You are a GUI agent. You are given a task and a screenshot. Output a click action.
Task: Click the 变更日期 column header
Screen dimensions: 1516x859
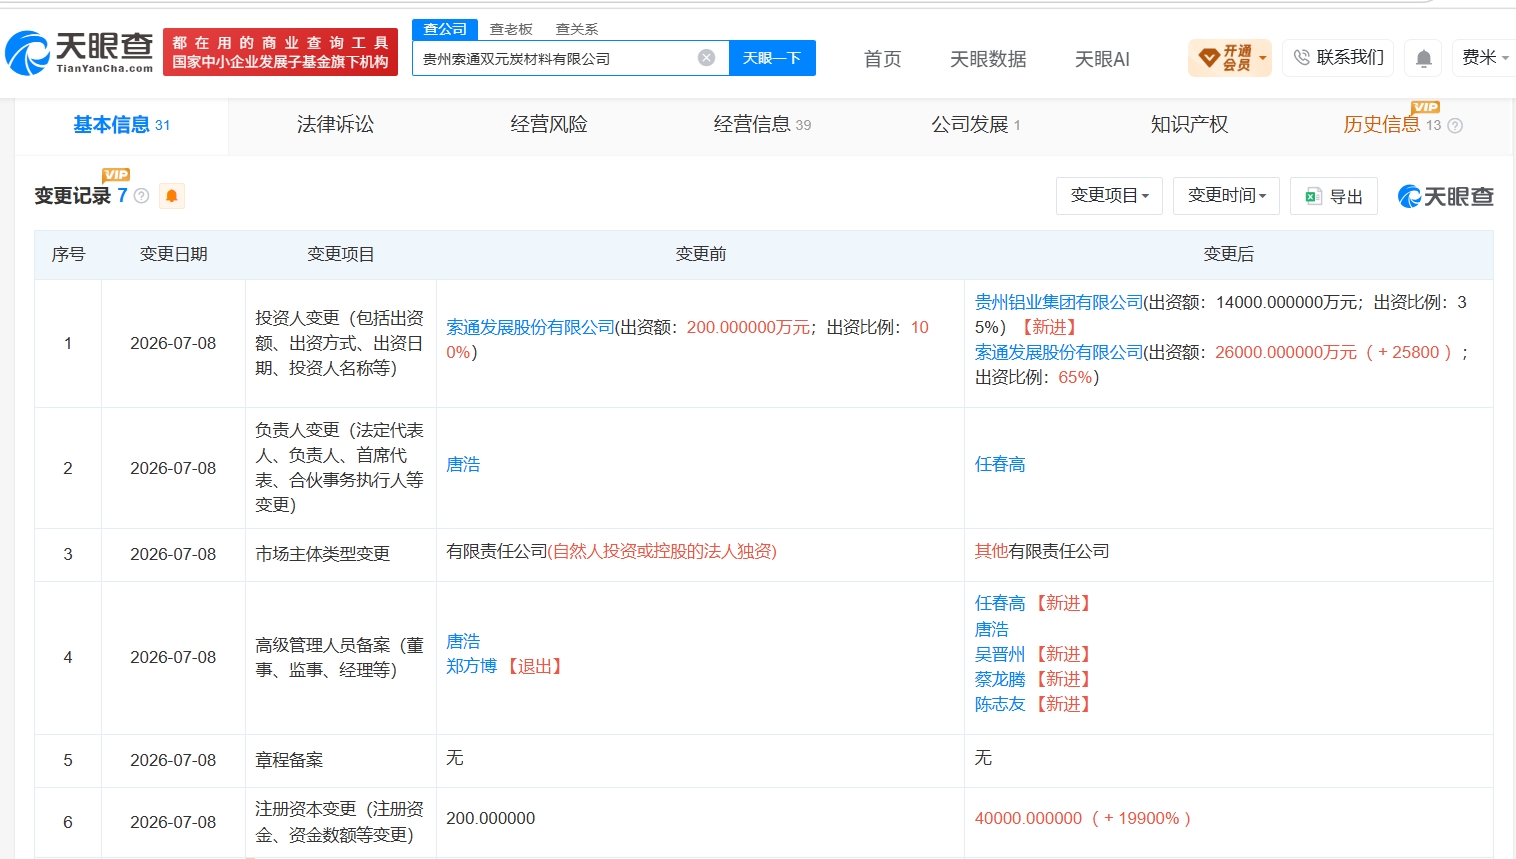173,254
